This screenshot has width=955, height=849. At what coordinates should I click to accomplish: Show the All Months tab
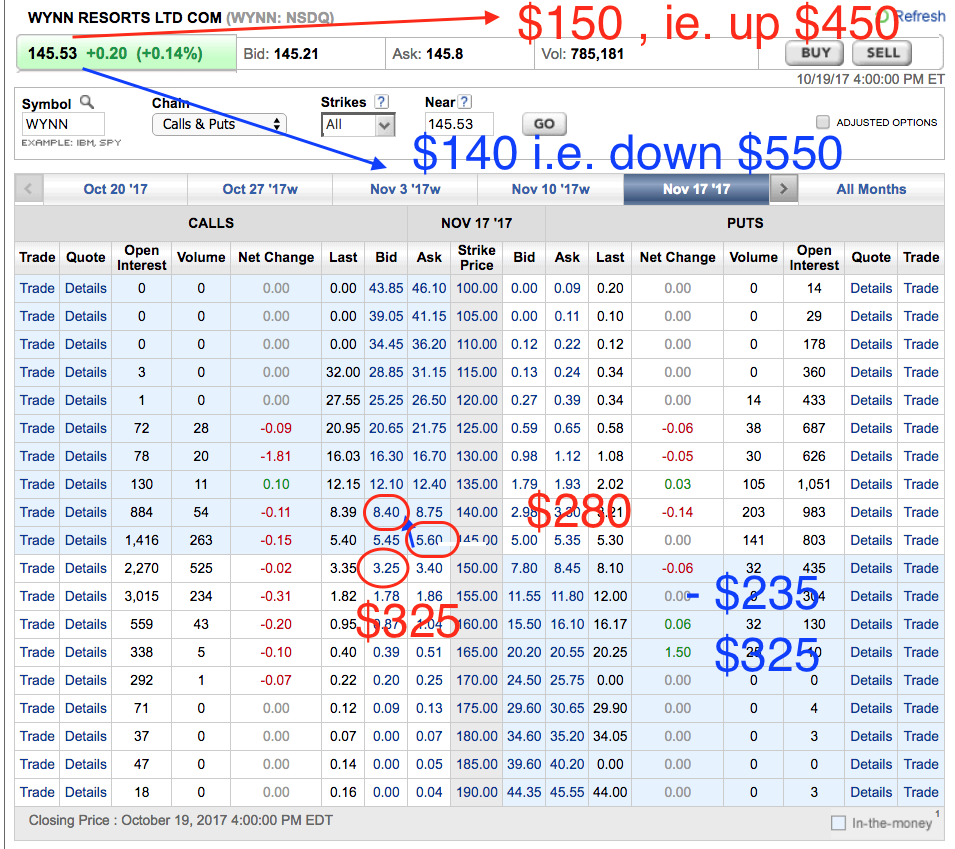click(x=871, y=189)
